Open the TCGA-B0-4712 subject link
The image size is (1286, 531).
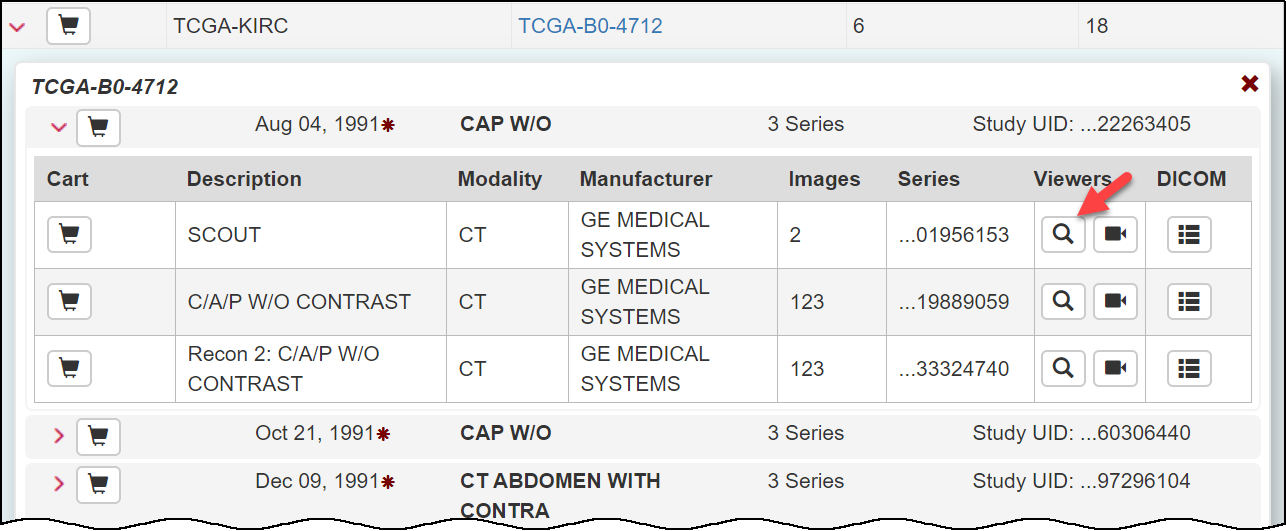pyautogui.click(x=590, y=26)
